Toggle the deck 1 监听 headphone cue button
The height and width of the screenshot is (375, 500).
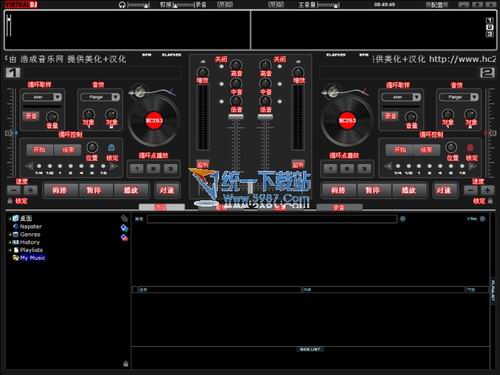[203, 164]
